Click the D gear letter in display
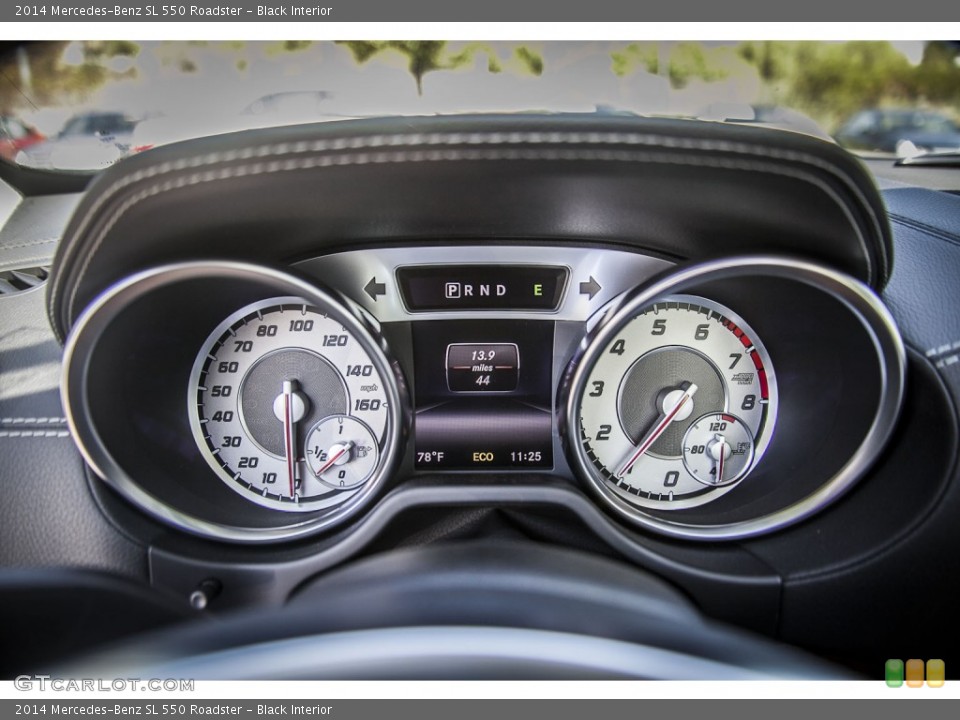Image resolution: width=960 pixels, height=720 pixels. 501,290
